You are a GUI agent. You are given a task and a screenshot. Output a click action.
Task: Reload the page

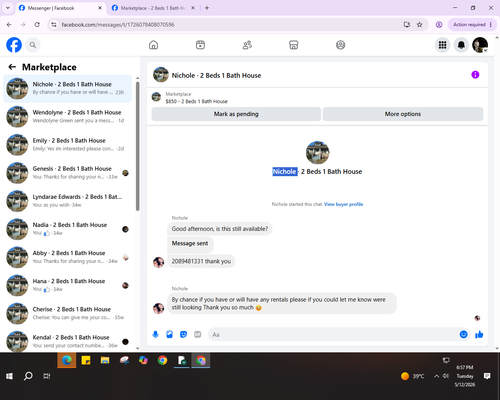coord(37,25)
